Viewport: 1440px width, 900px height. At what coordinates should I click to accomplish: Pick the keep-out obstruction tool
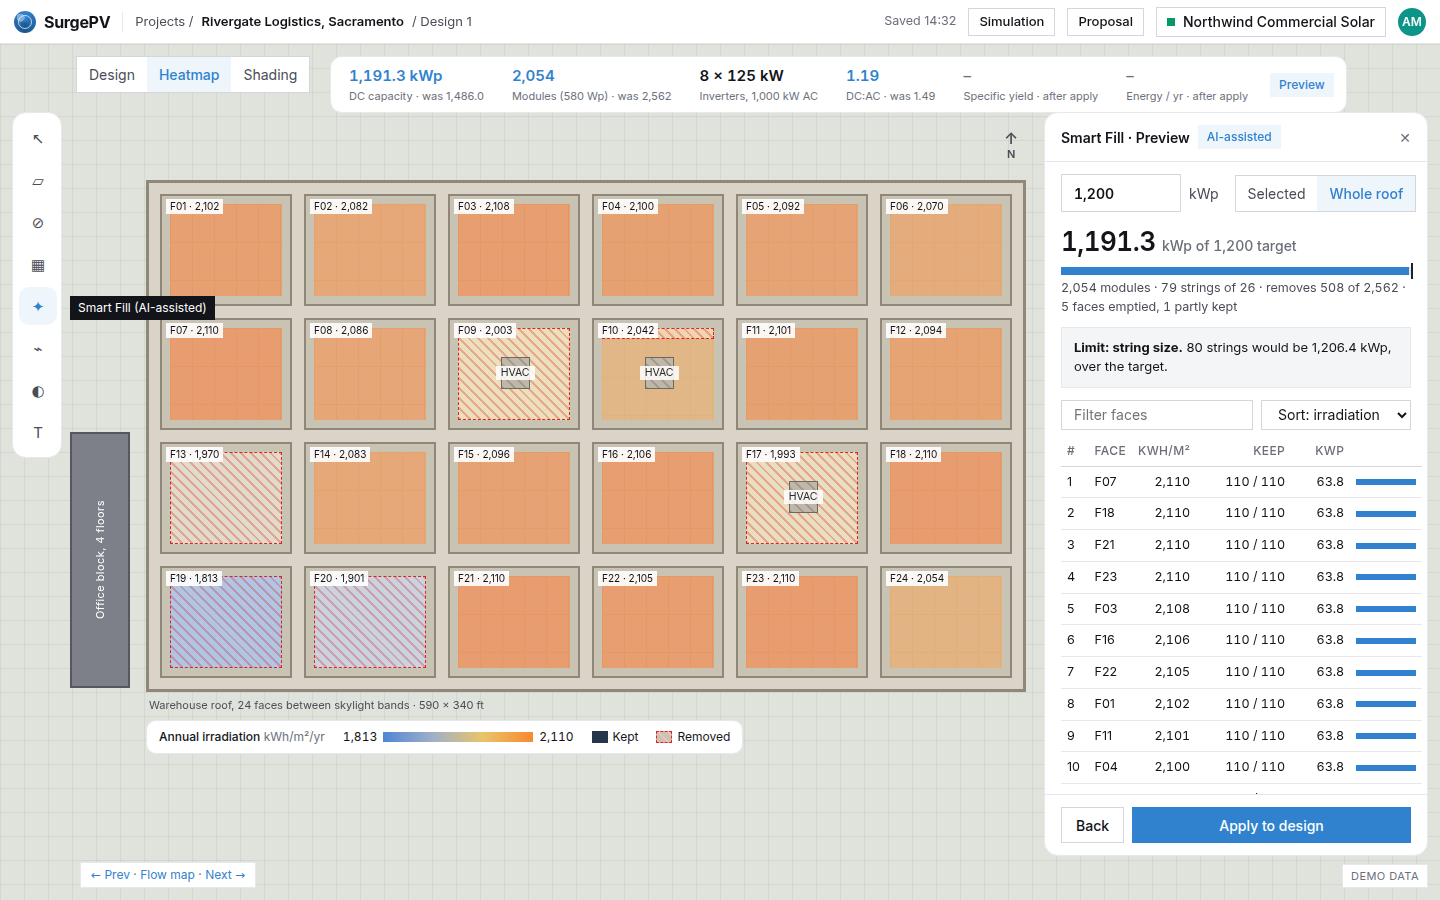coord(38,223)
